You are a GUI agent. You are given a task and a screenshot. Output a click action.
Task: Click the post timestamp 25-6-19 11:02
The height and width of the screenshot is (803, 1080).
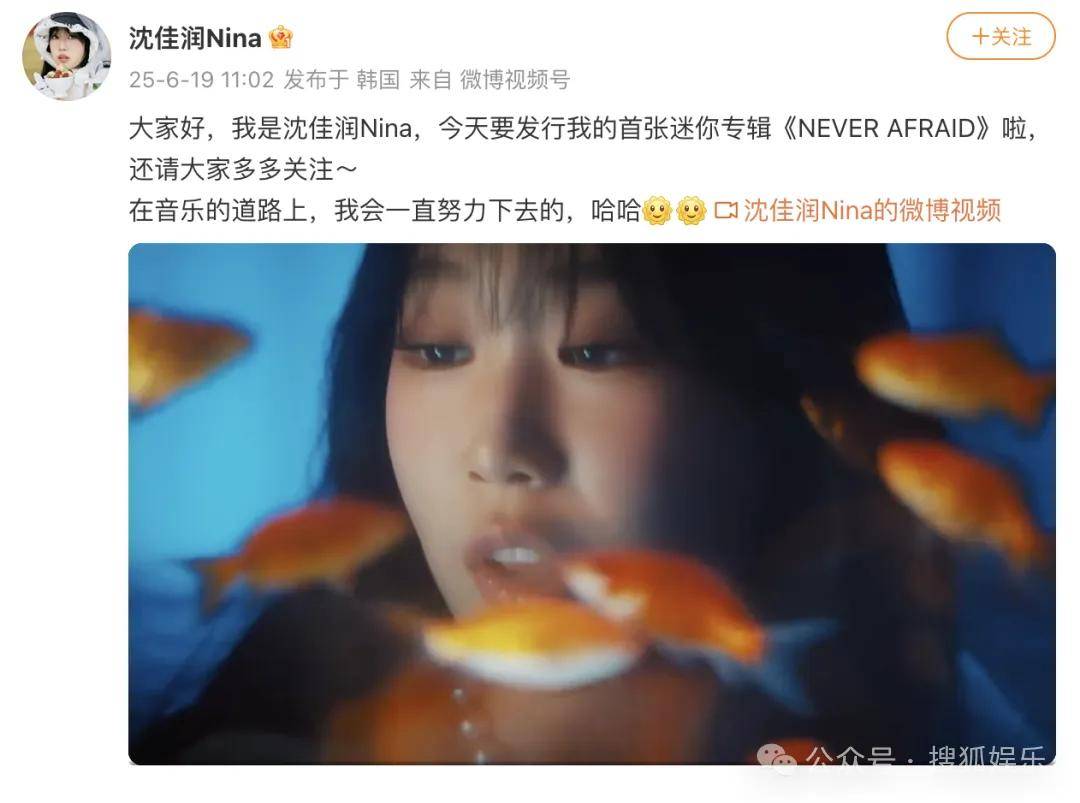coord(201,80)
